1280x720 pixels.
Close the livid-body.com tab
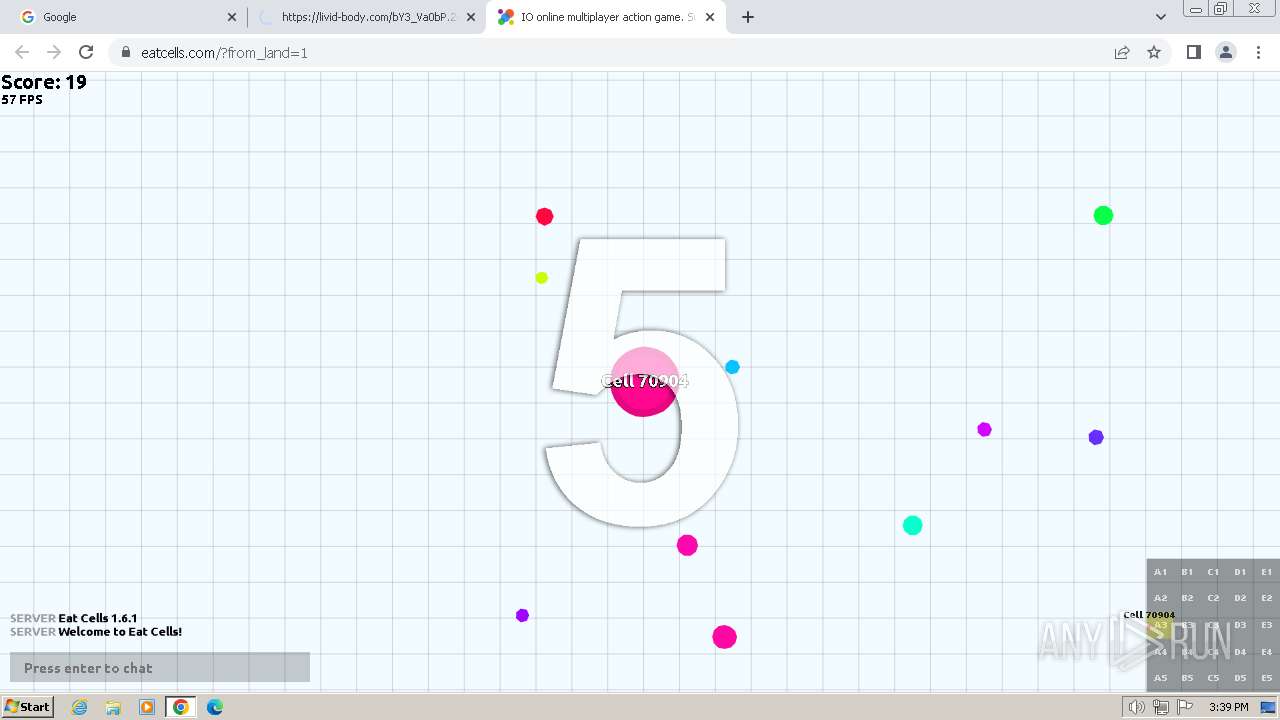(471, 17)
